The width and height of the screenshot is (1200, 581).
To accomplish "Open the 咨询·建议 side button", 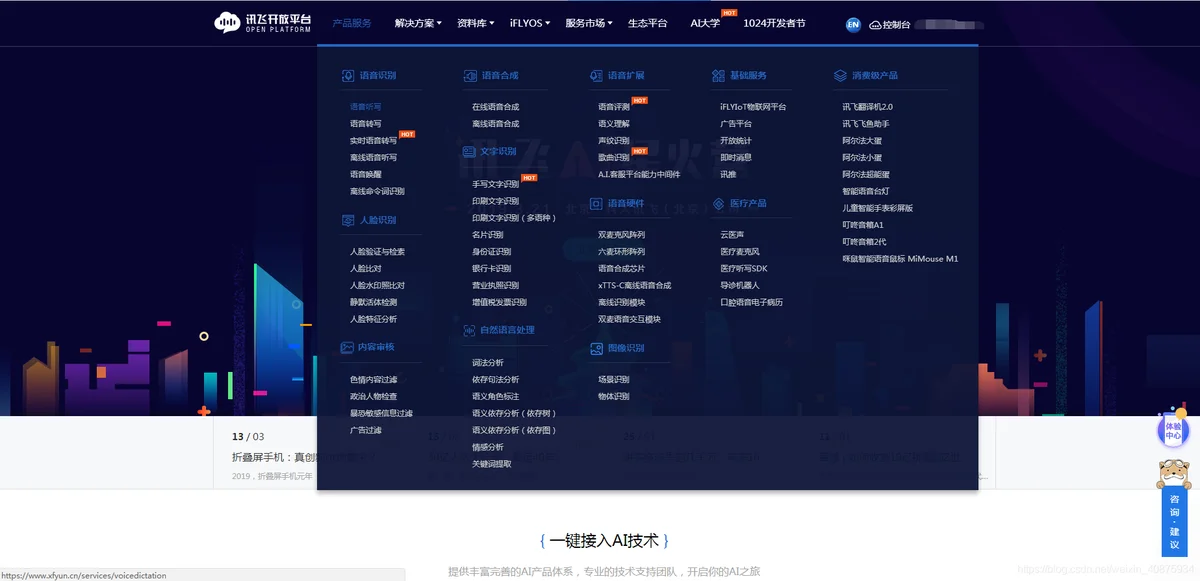I will pyautogui.click(x=1174, y=521).
